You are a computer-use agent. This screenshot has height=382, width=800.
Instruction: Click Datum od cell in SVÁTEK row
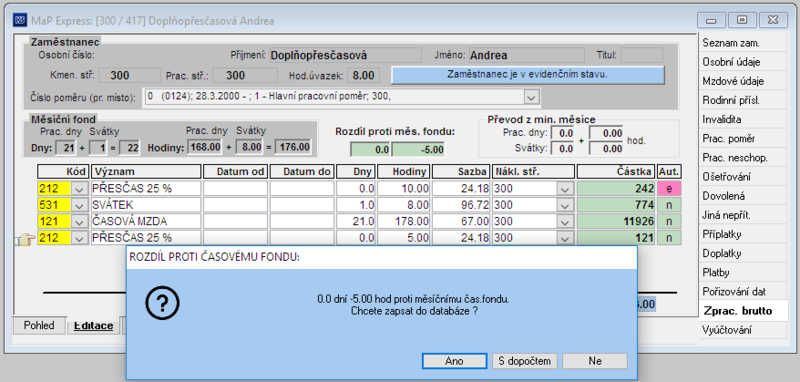(x=235, y=205)
